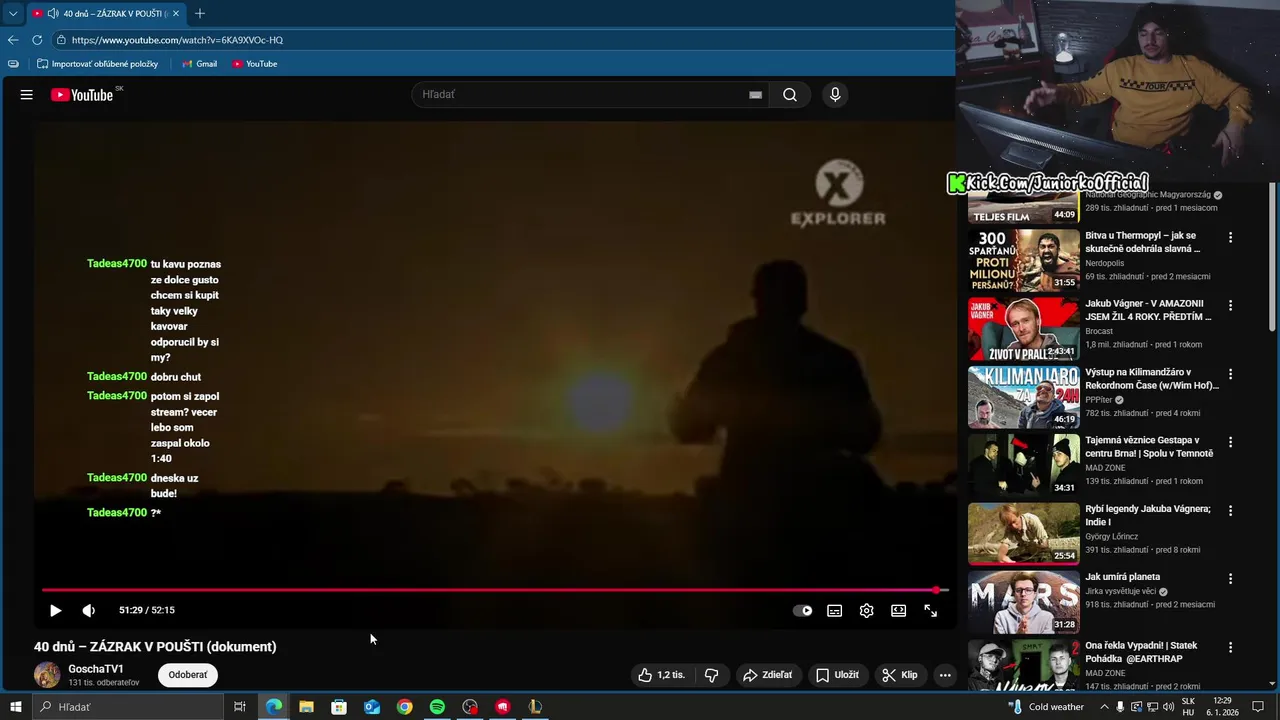
Task: Save the video with Uložiť
Action: click(837, 675)
